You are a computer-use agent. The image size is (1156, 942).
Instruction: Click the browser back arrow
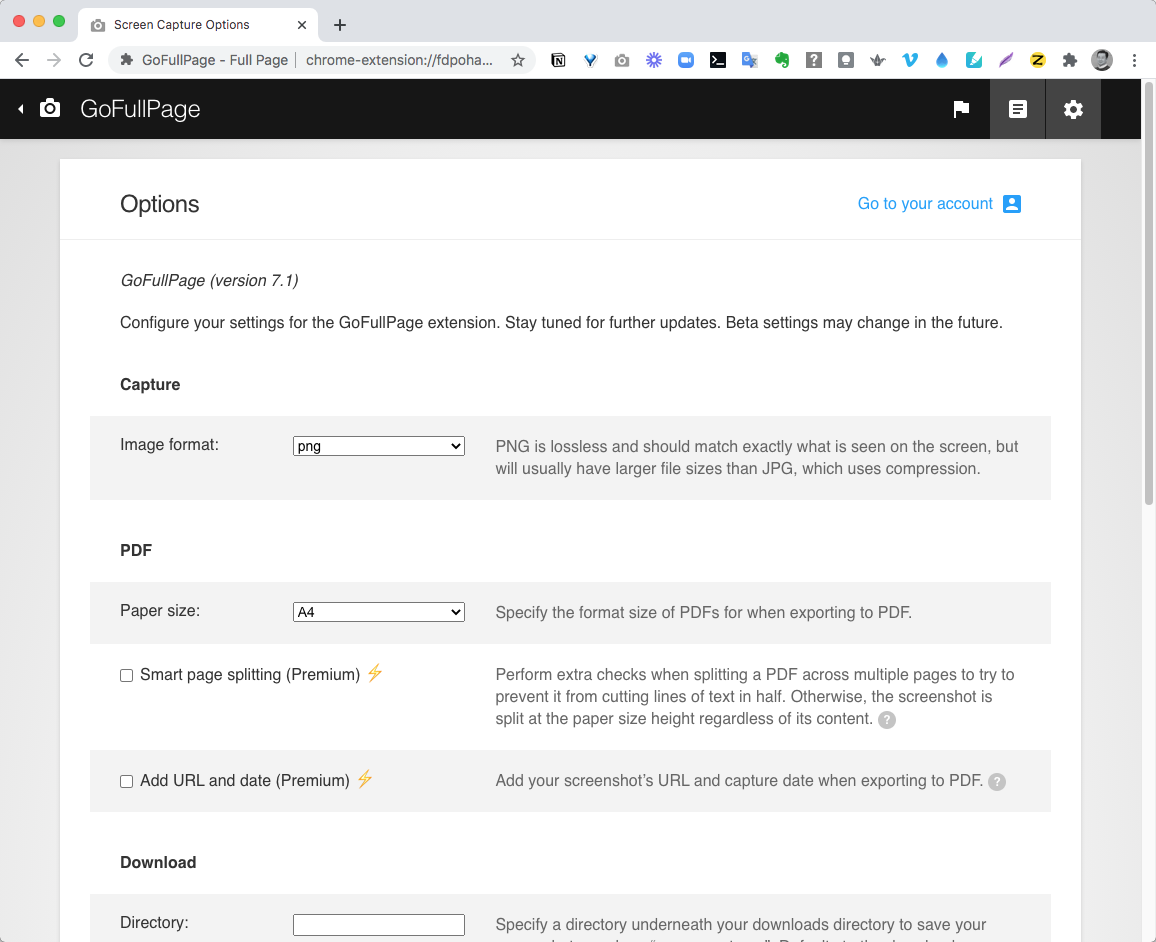click(x=22, y=60)
